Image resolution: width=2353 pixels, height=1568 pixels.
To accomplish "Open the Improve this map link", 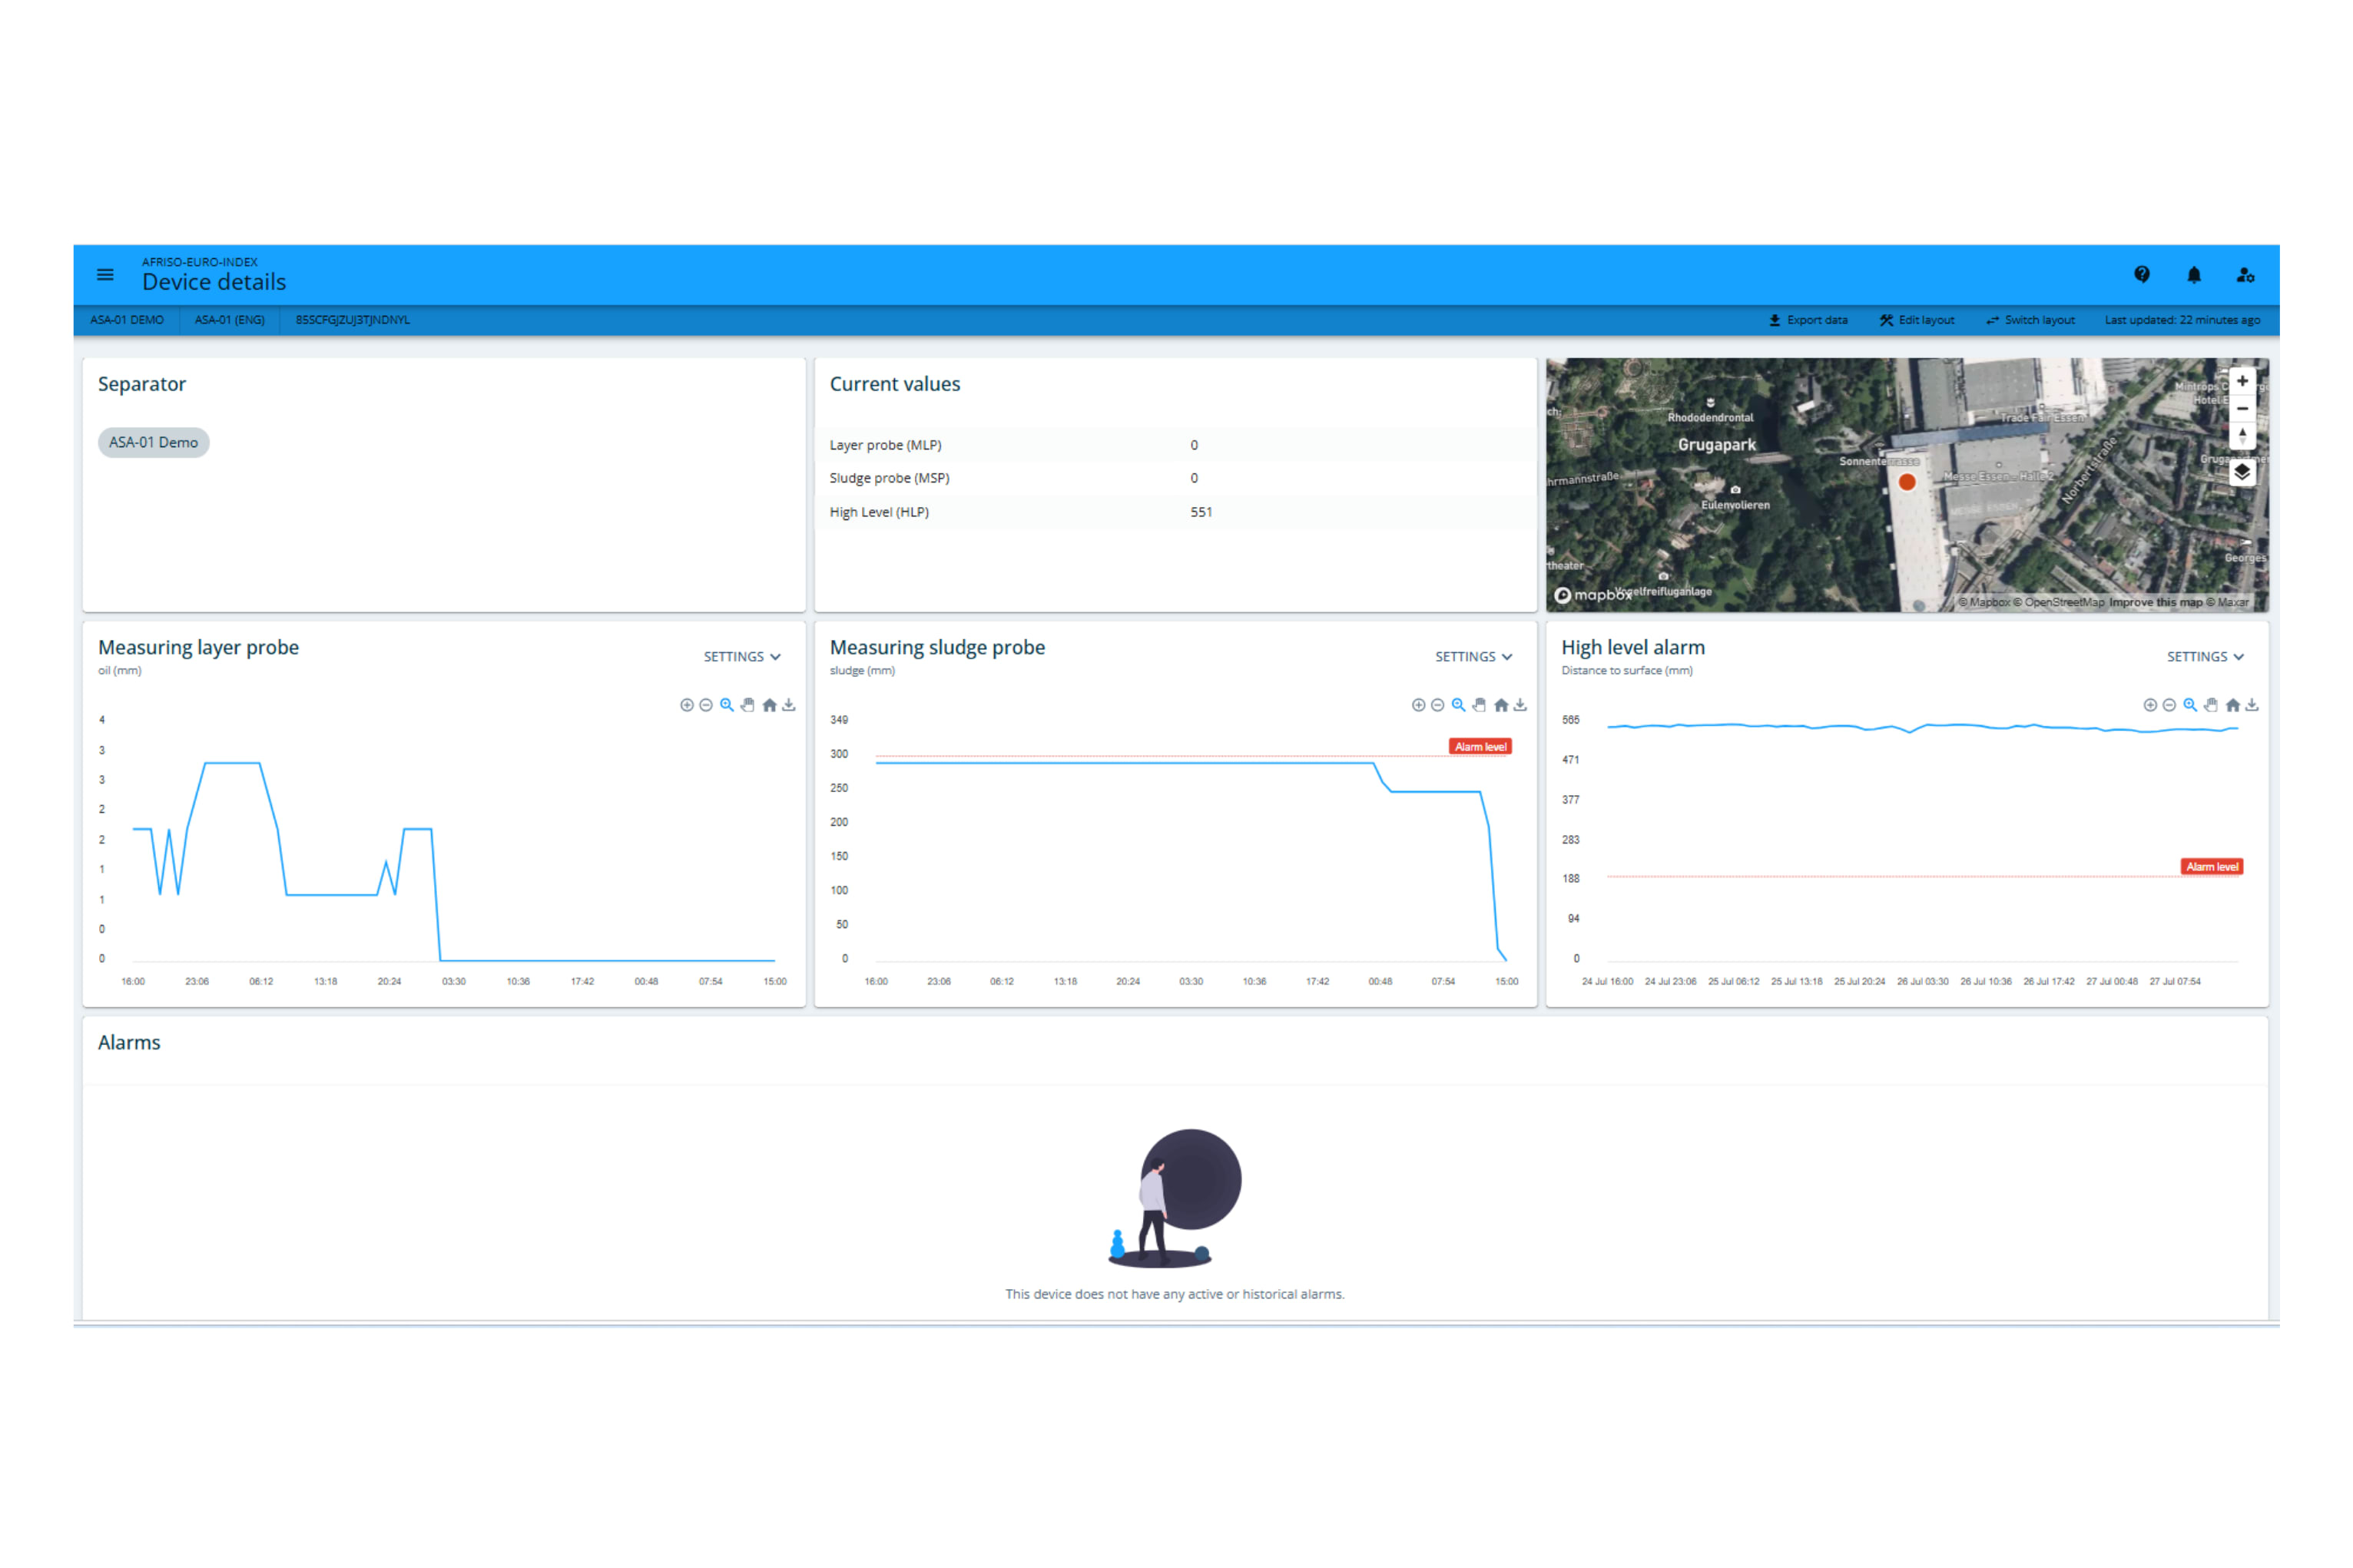I will click(2155, 602).
